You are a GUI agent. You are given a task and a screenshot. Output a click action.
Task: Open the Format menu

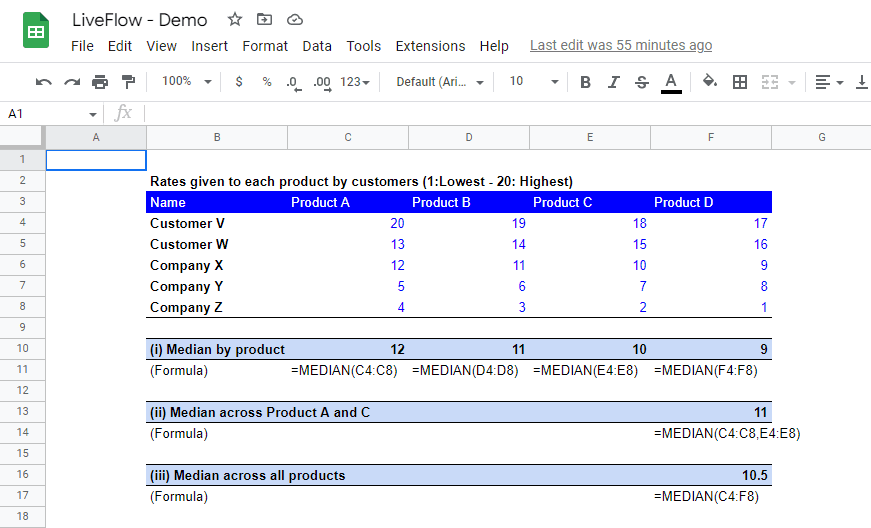(x=265, y=46)
